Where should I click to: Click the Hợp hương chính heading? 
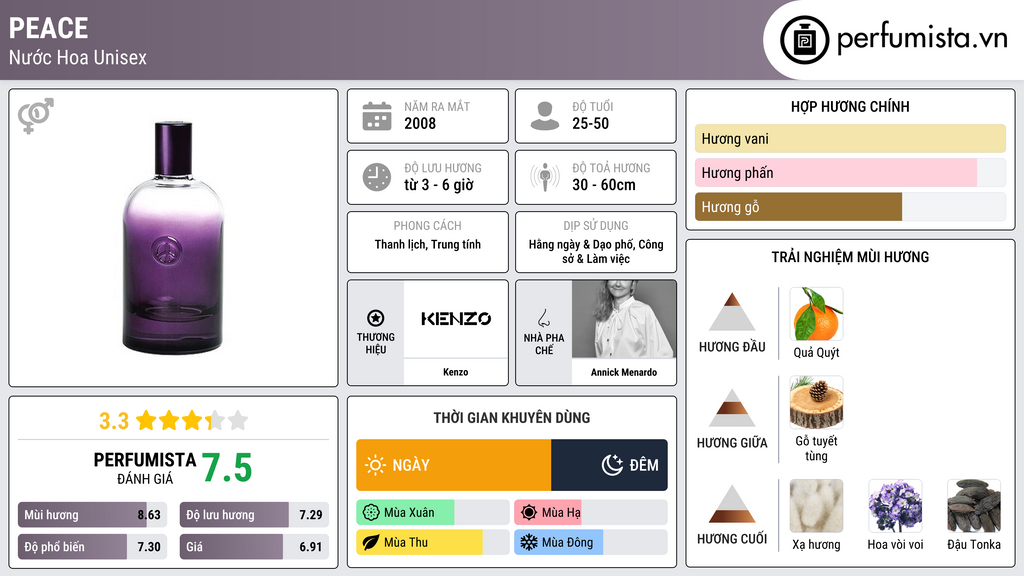tap(850, 106)
